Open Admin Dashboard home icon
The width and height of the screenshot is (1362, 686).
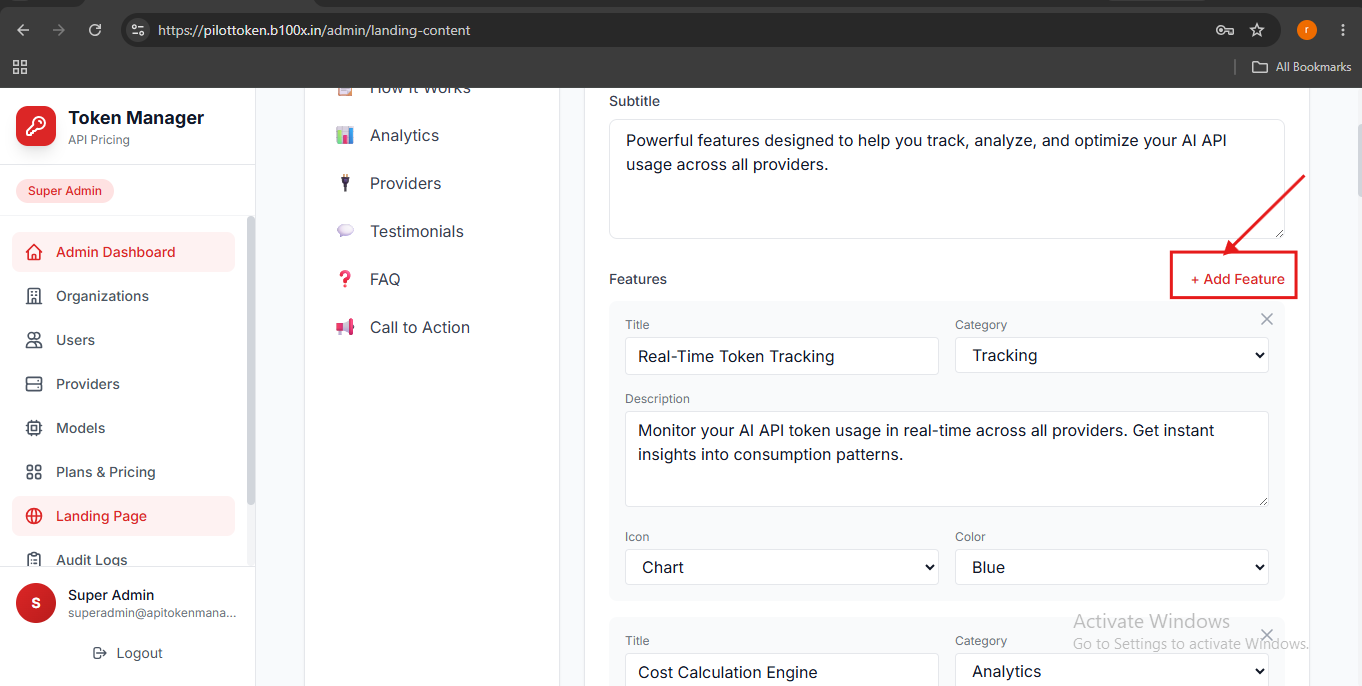[x=34, y=252]
